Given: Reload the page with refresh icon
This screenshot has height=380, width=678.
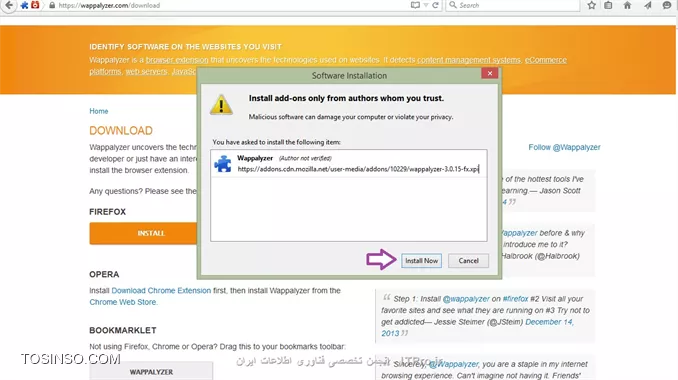Looking at the screenshot, I should click(435, 5).
